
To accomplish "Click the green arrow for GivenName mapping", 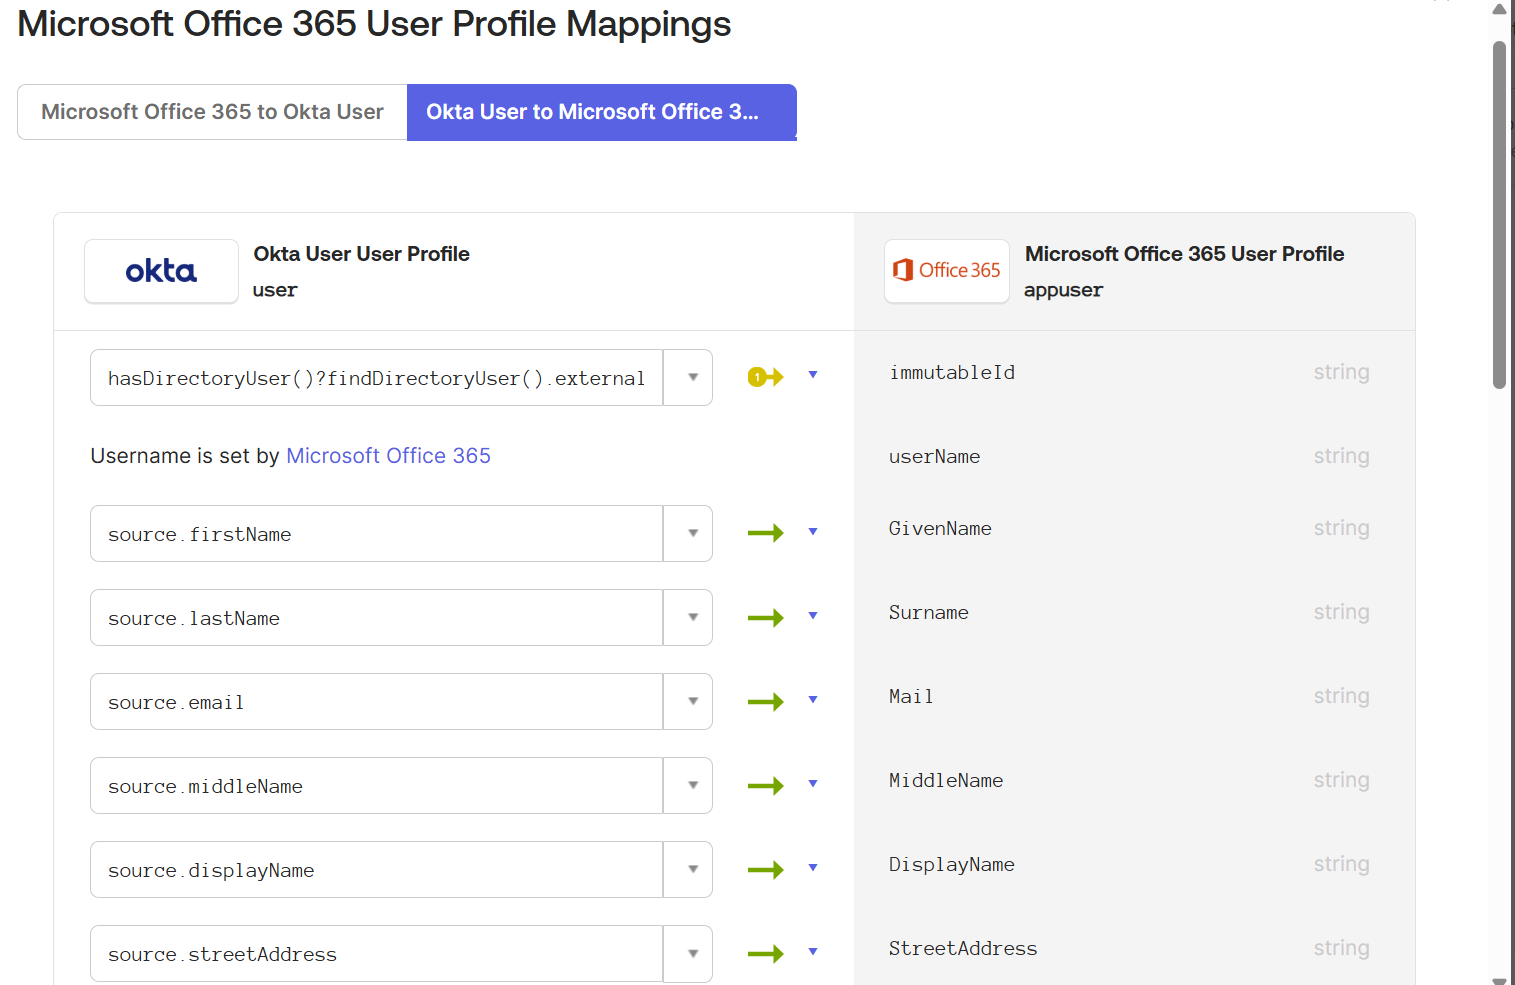I will tap(766, 533).
